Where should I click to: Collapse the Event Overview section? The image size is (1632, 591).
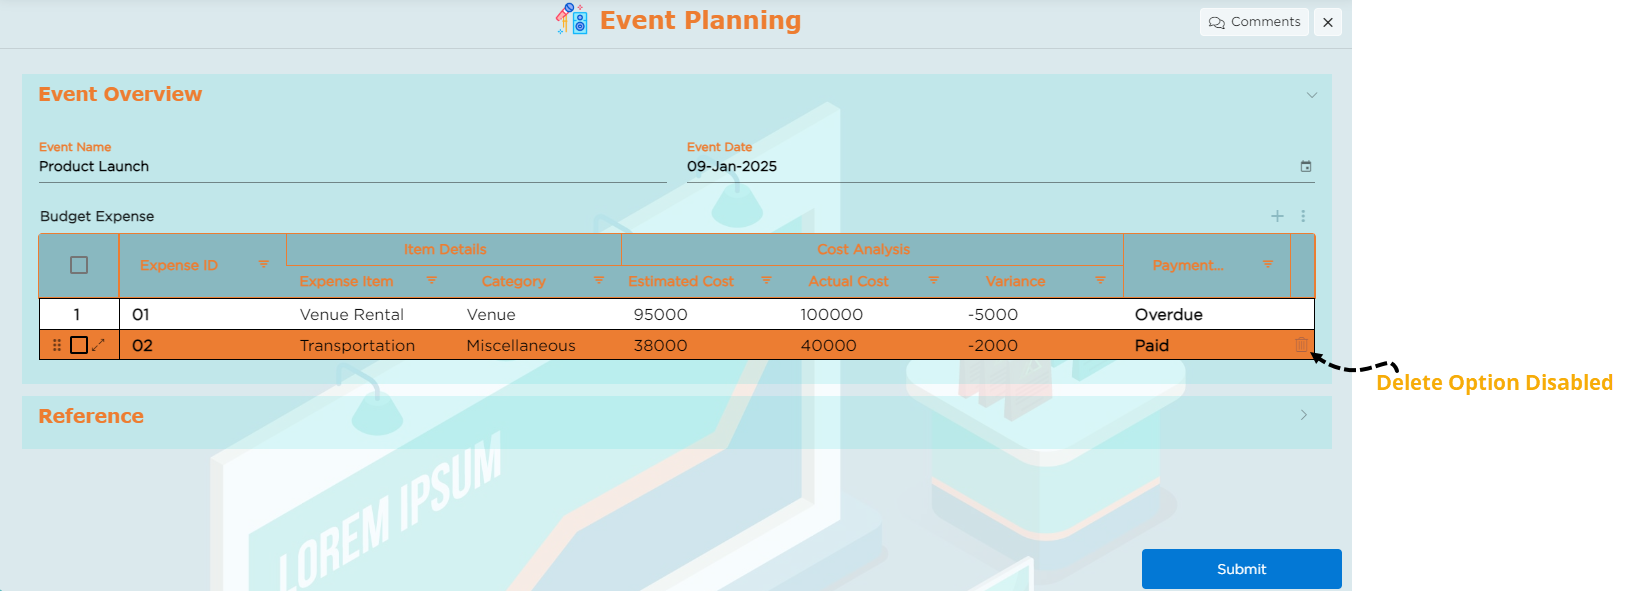click(x=1311, y=95)
